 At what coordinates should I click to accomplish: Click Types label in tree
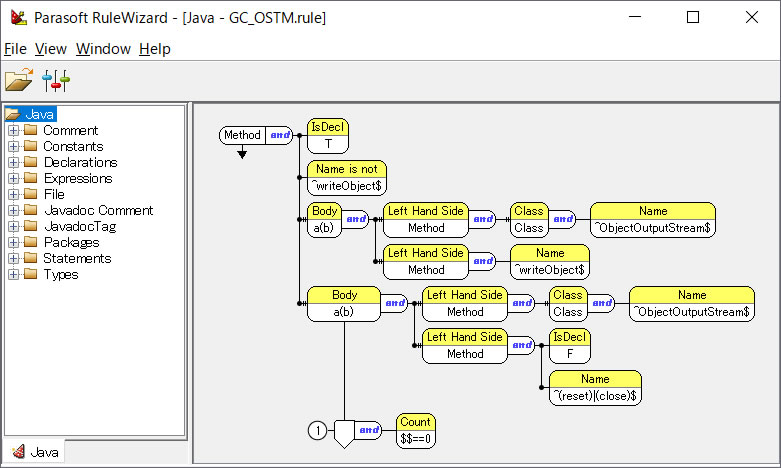click(61, 274)
